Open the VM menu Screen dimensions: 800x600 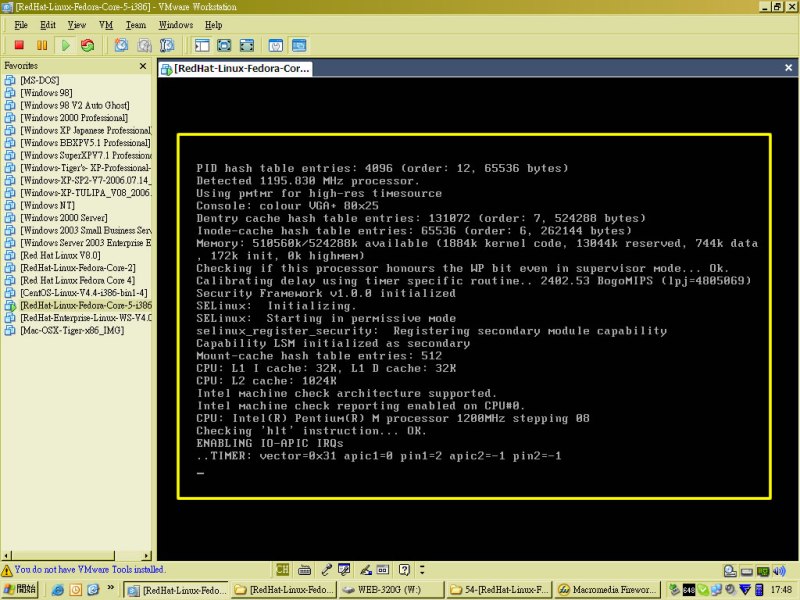click(x=106, y=25)
